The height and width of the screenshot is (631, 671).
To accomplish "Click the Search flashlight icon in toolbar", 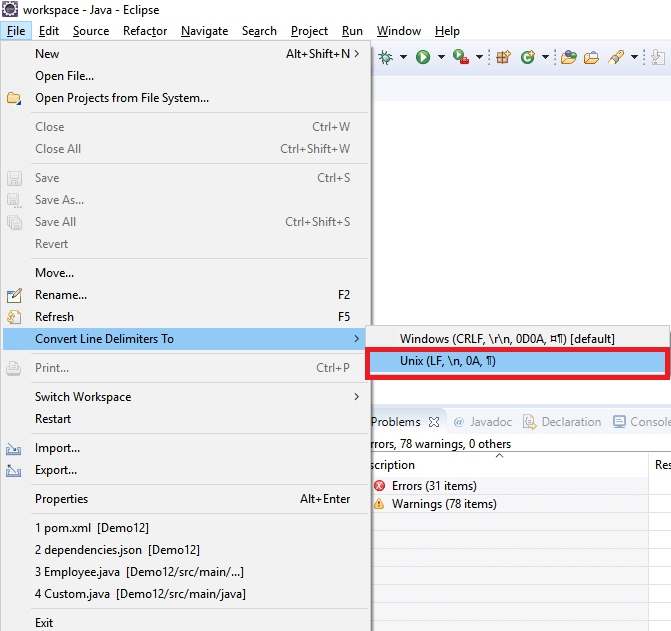I will [x=617, y=58].
